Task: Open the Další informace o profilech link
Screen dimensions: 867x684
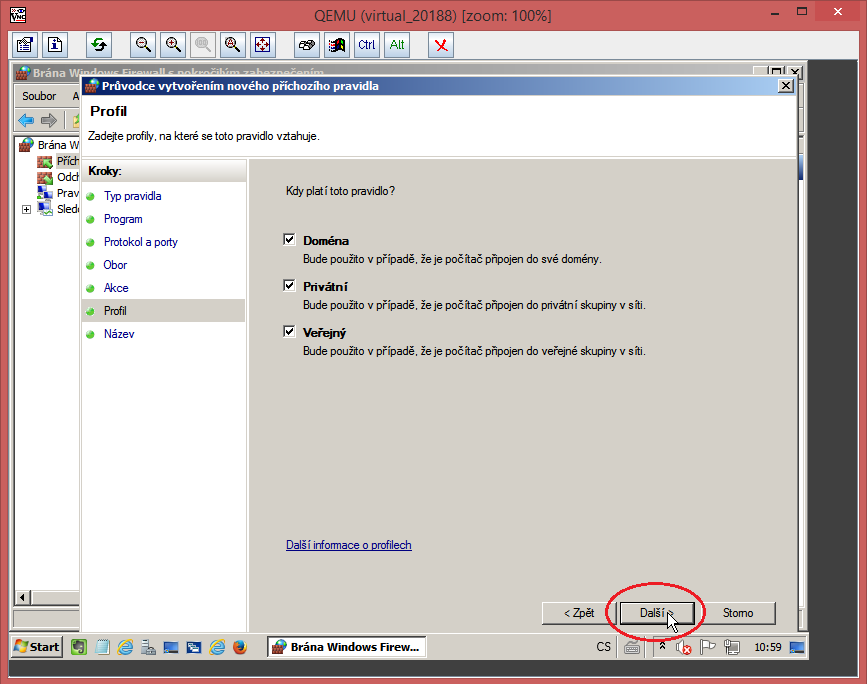Action: click(x=348, y=545)
